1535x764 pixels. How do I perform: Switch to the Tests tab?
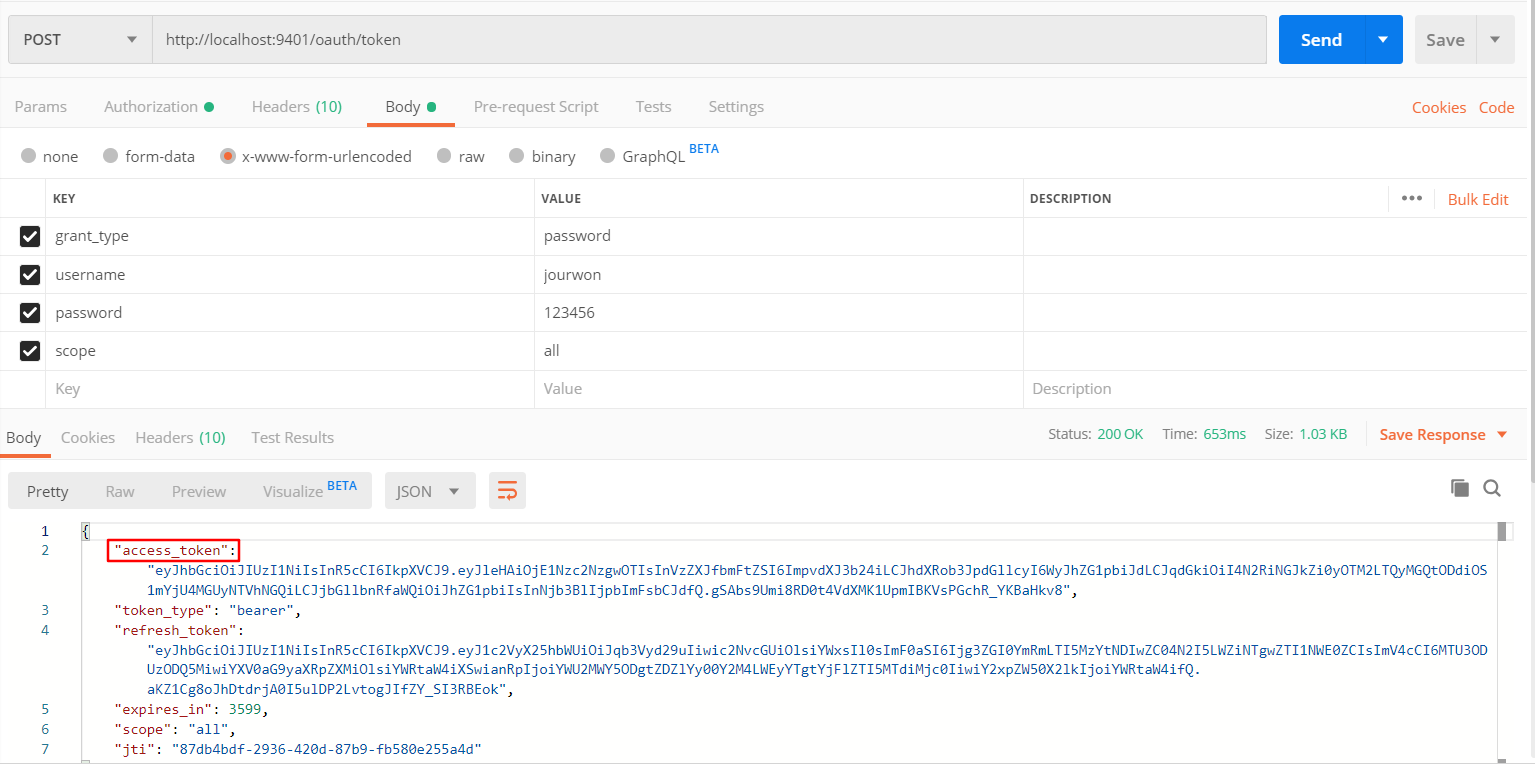click(652, 106)
